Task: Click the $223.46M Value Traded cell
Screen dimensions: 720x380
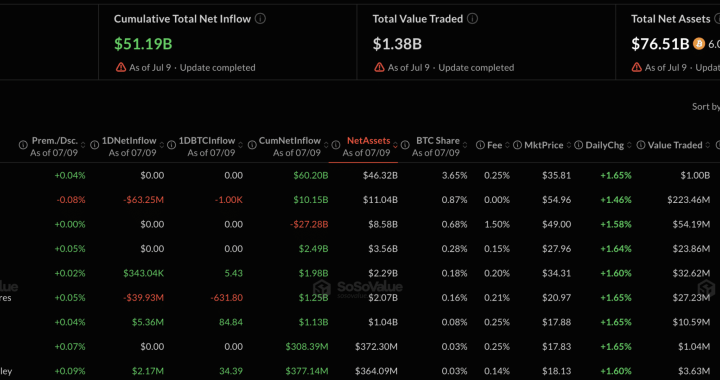Action: 688,200
